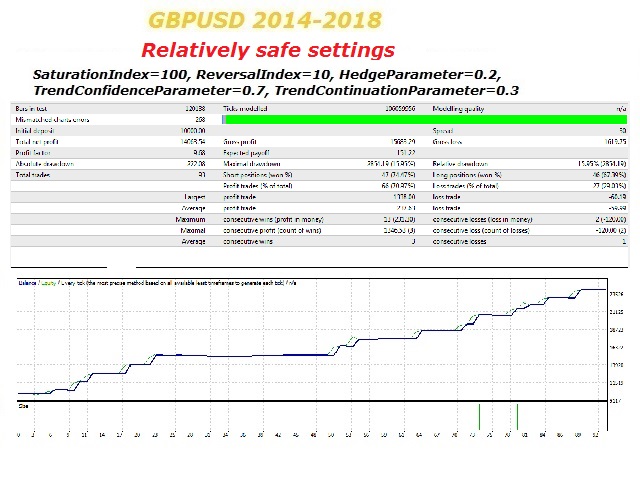The height and width of the screenshot is (480, 640).
Task: Click the "Mismatched charts errors" label
Action: 52,120
